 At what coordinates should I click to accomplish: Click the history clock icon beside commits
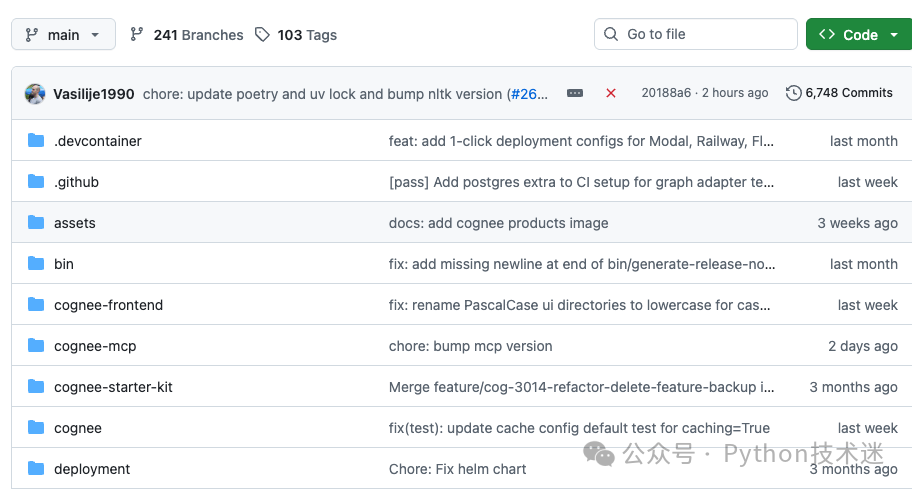(793, 93)
